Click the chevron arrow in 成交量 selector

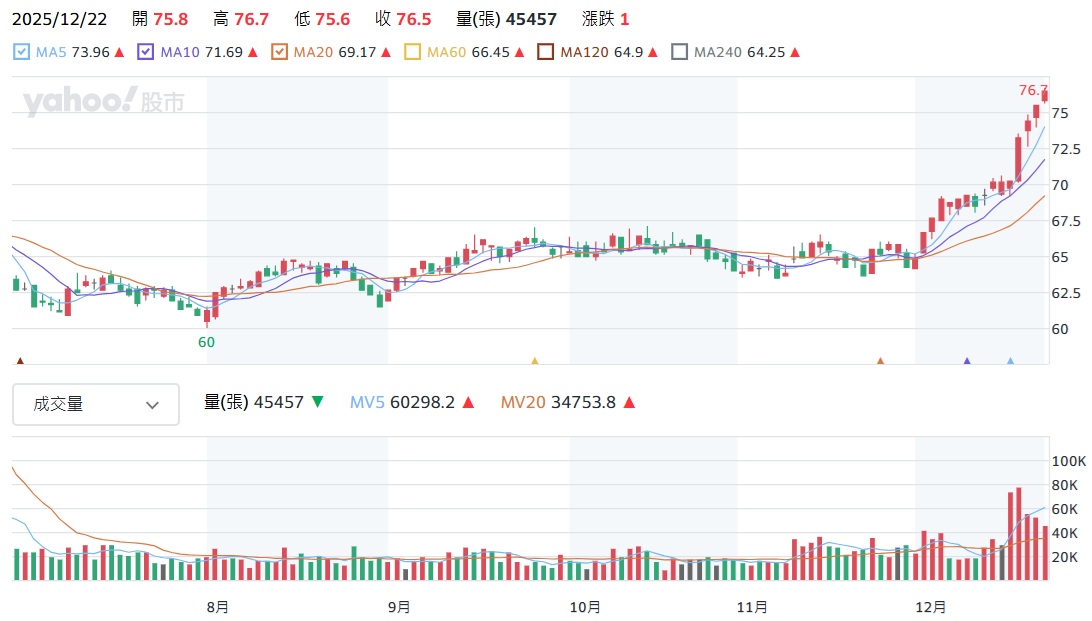pyautogui.click(x=153, y=405)
